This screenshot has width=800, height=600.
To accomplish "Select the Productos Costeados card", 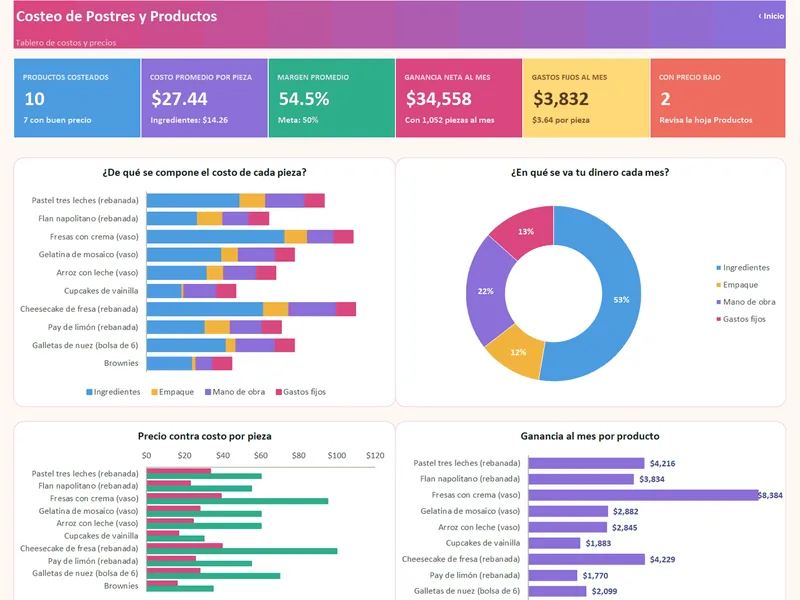I will [77, 98].
